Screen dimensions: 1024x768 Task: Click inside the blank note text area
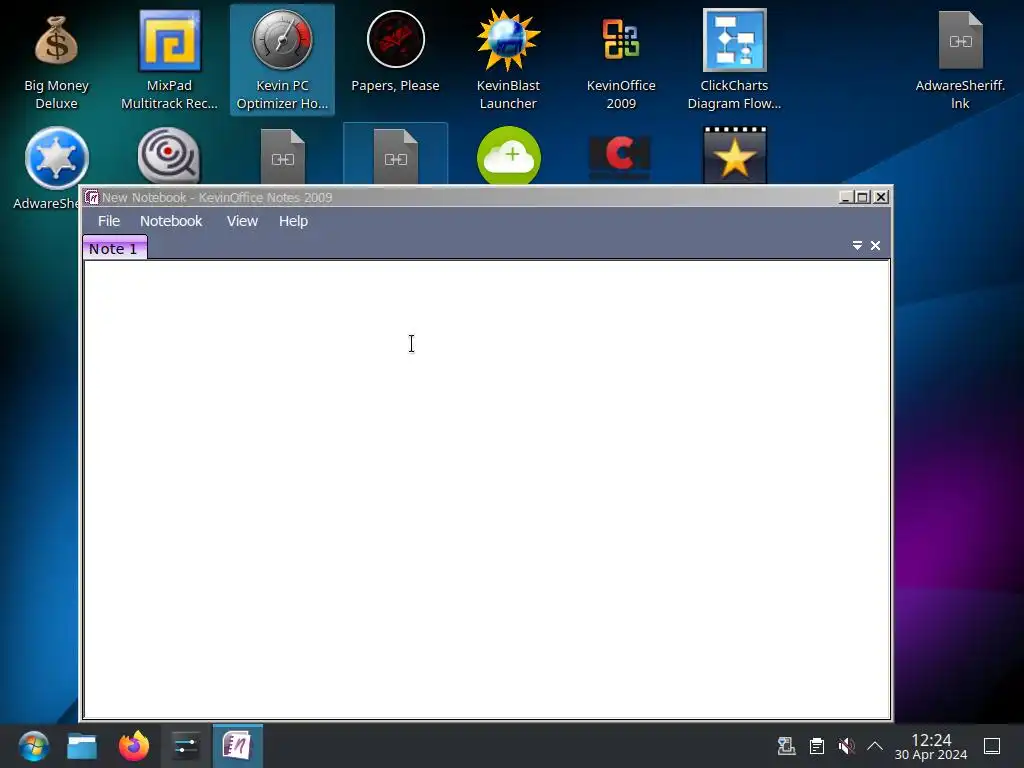coord(487,489)
